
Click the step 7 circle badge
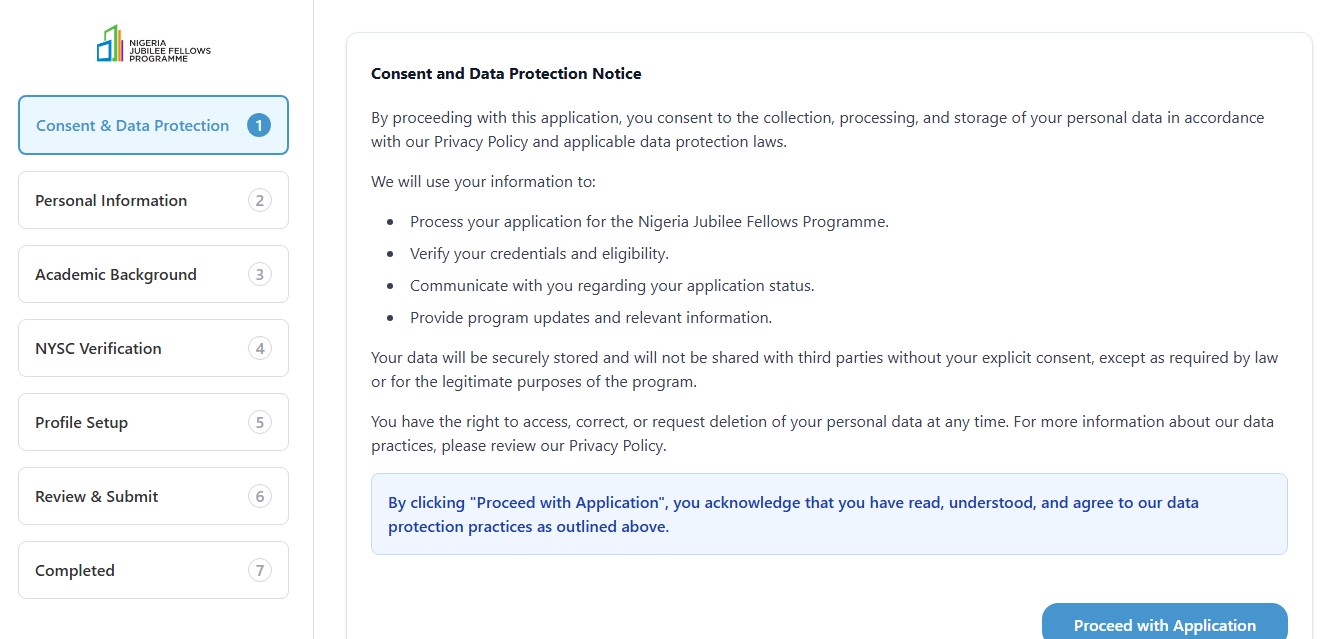260,570
